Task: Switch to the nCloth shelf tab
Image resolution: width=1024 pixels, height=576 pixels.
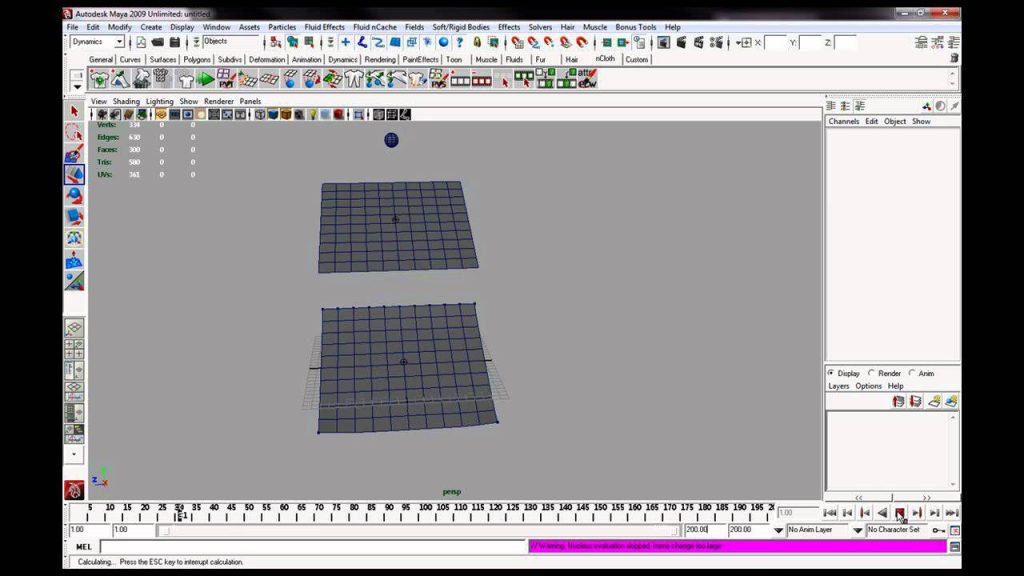Action: click(605, 59)
